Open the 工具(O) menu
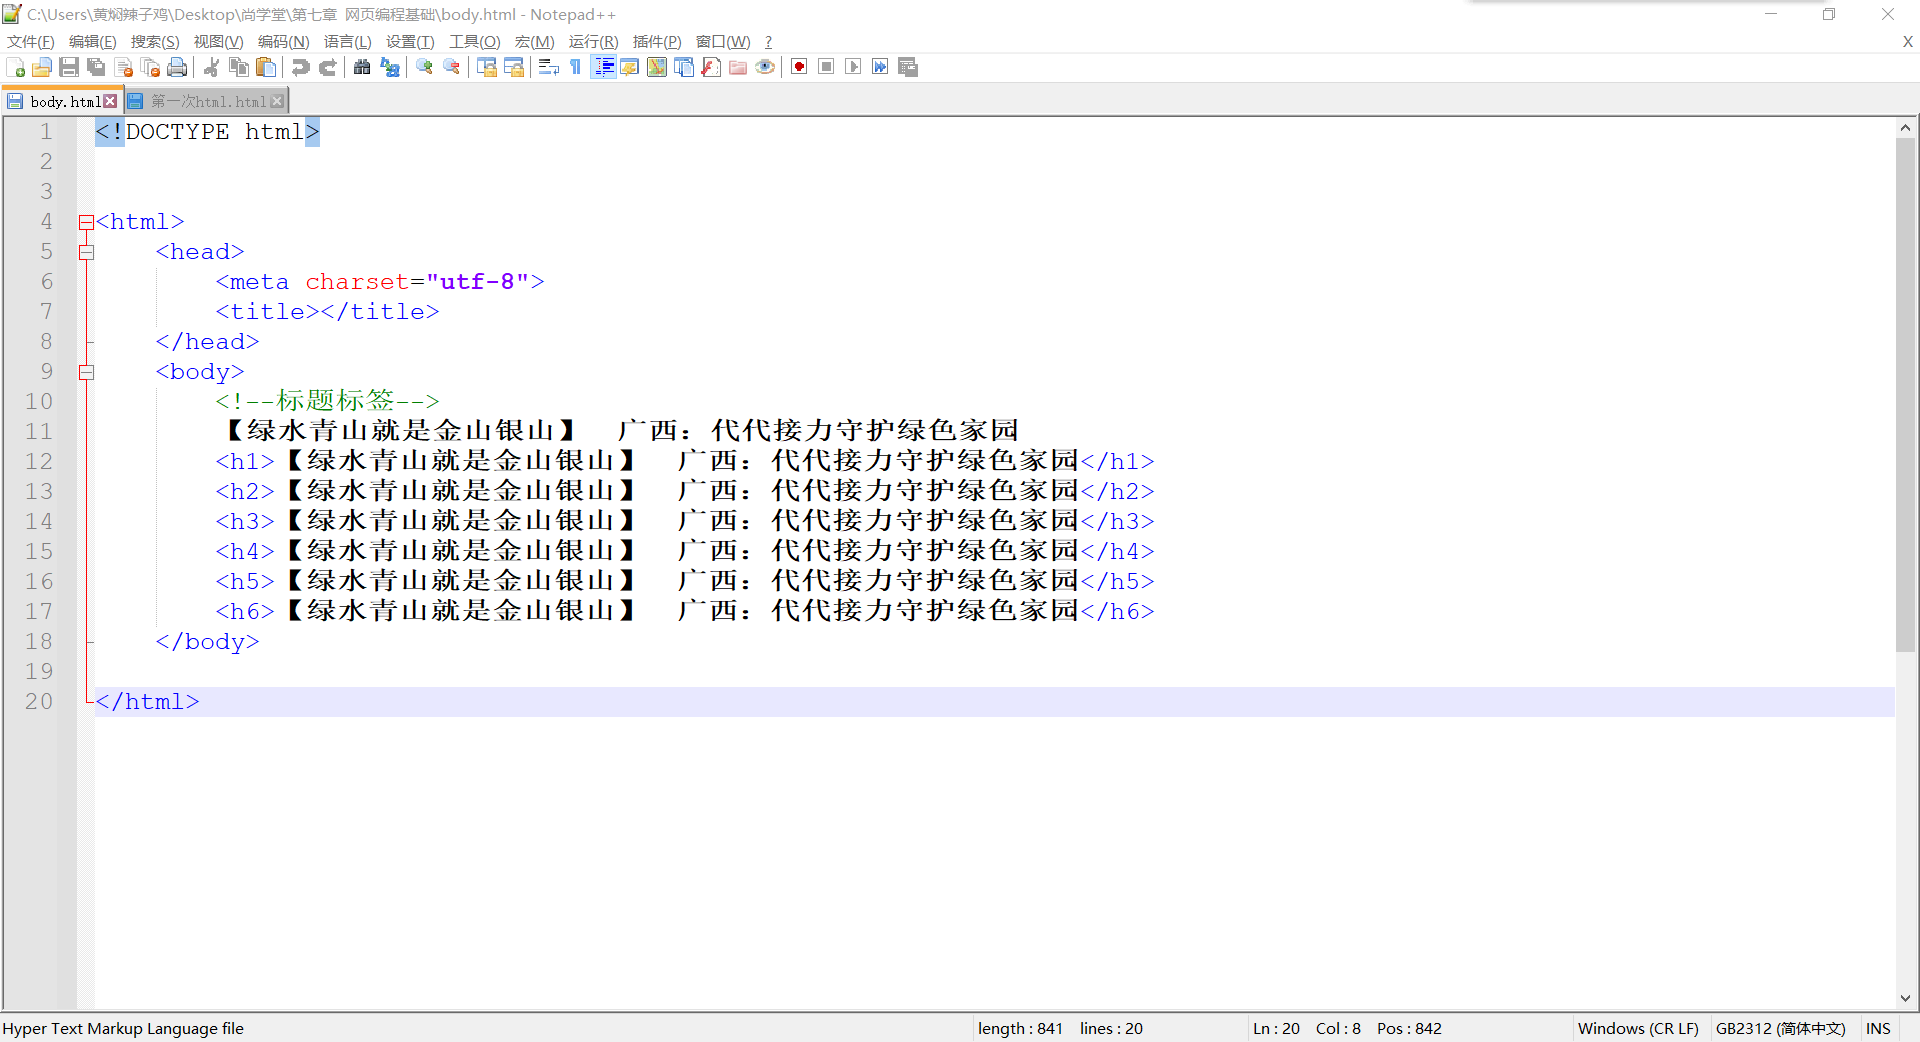1920x1042 pixels. point(474,41)
